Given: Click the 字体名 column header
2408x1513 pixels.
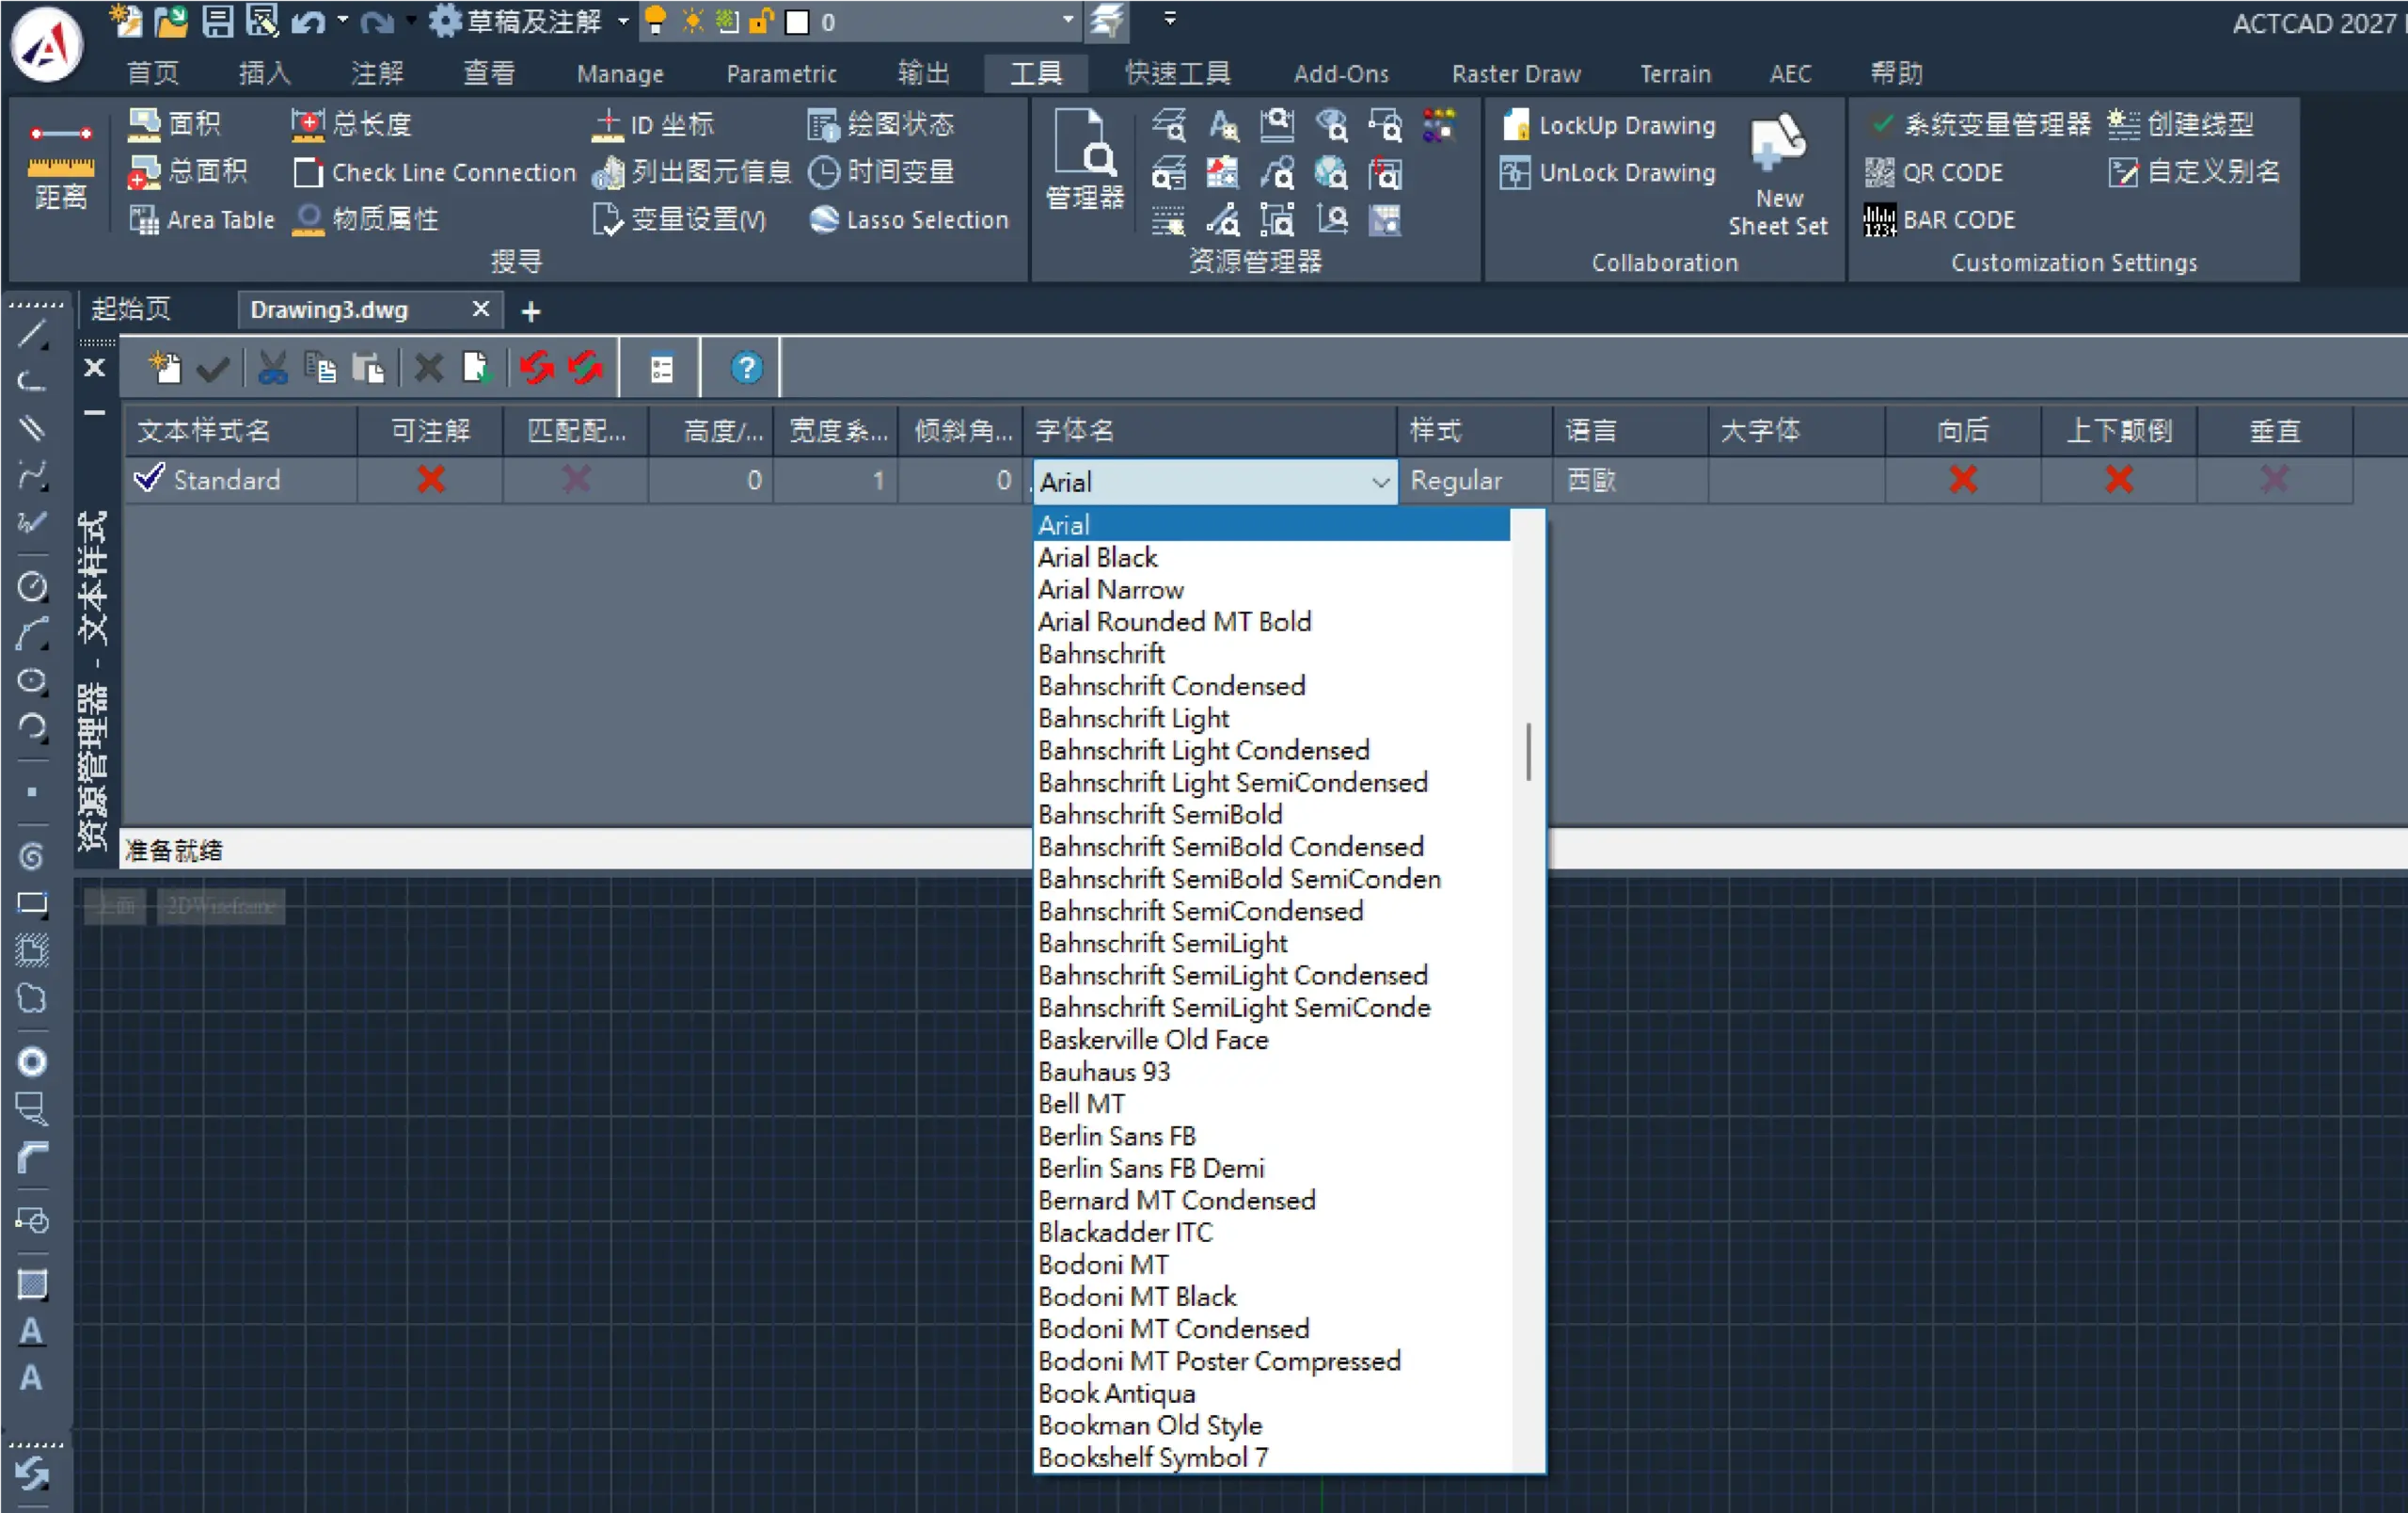Looking at the screenshot, I should point(1210,431).
